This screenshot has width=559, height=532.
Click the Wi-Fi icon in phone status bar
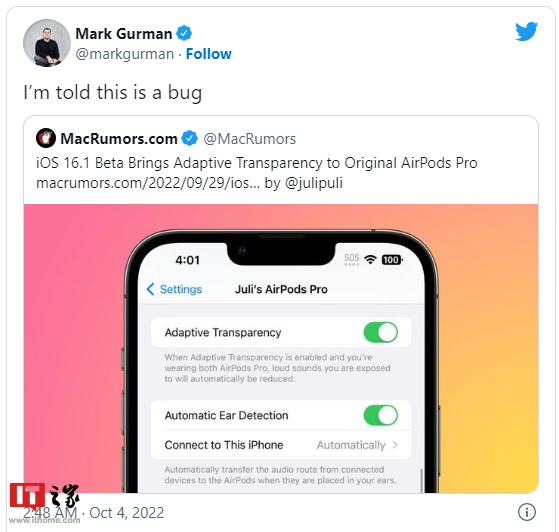(370, 260)
